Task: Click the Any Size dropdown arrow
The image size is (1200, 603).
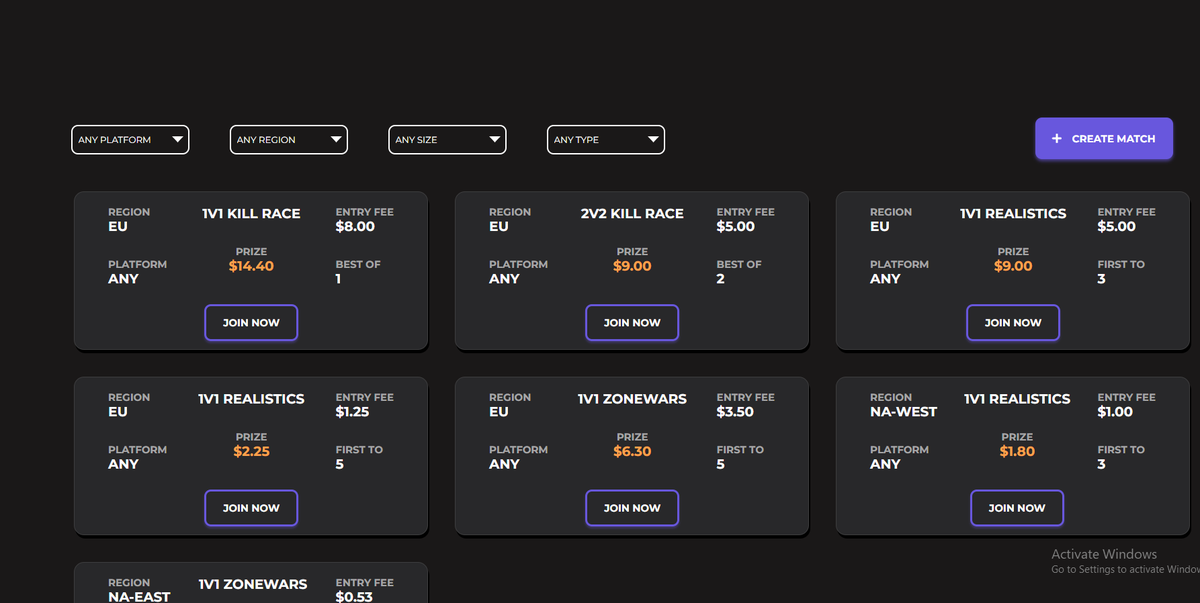Action: pyautogui.click(x=494, y=140)
